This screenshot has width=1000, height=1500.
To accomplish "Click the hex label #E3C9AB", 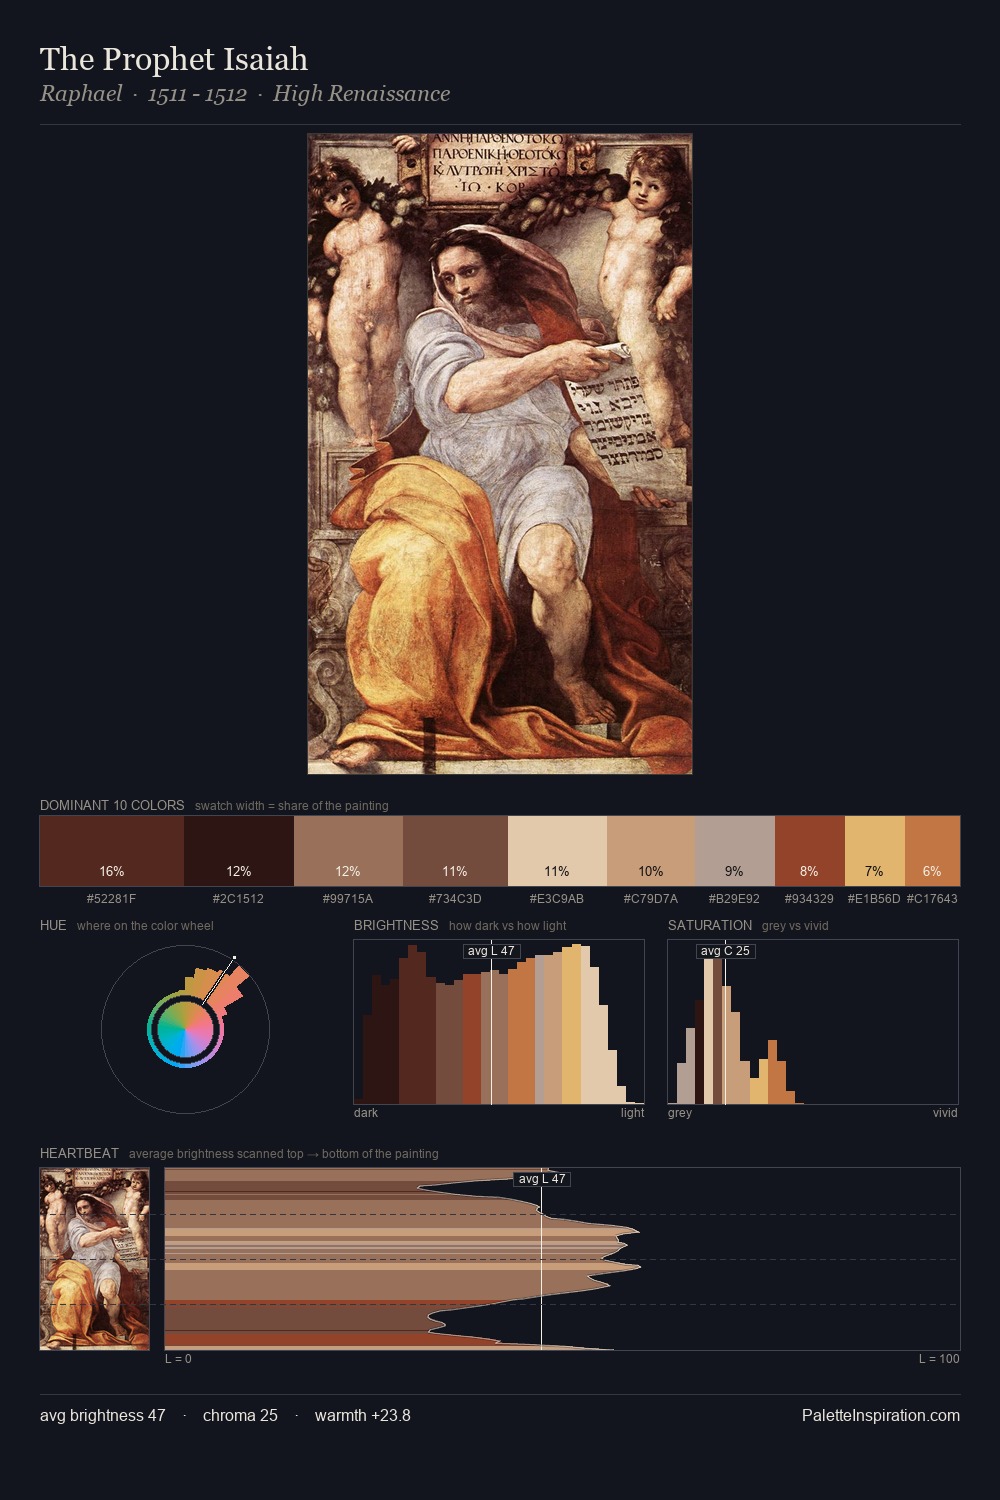I will (557, 899).
